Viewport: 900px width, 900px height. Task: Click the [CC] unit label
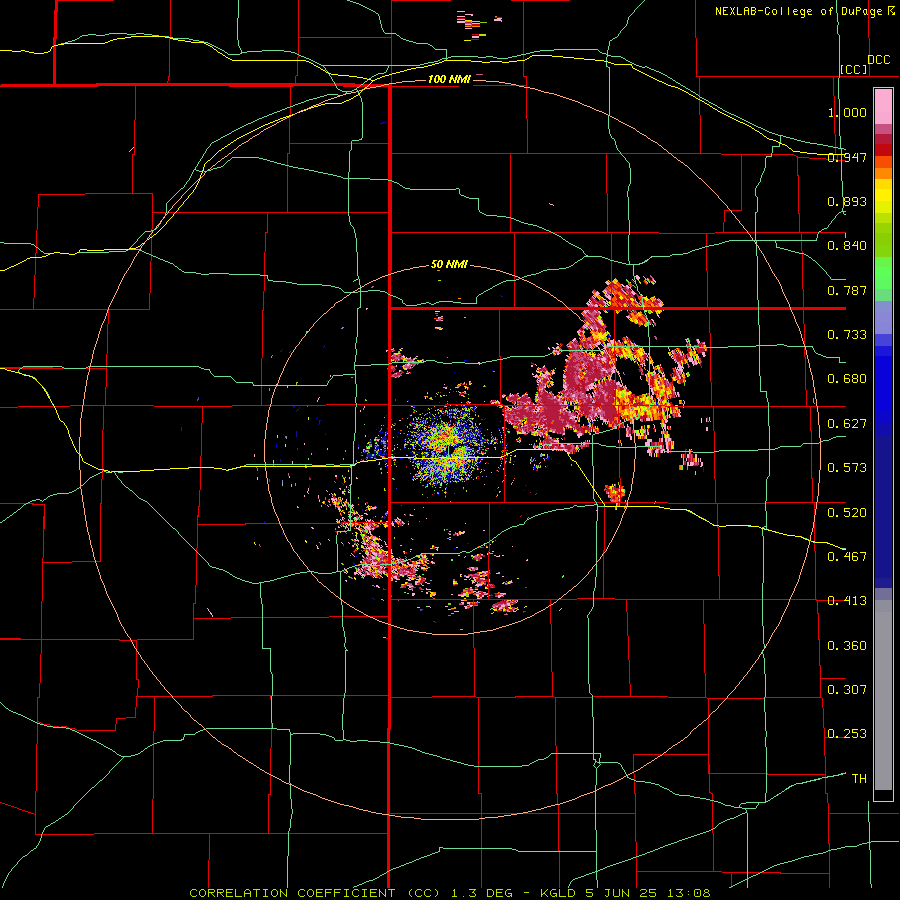(x=854, y=69)
